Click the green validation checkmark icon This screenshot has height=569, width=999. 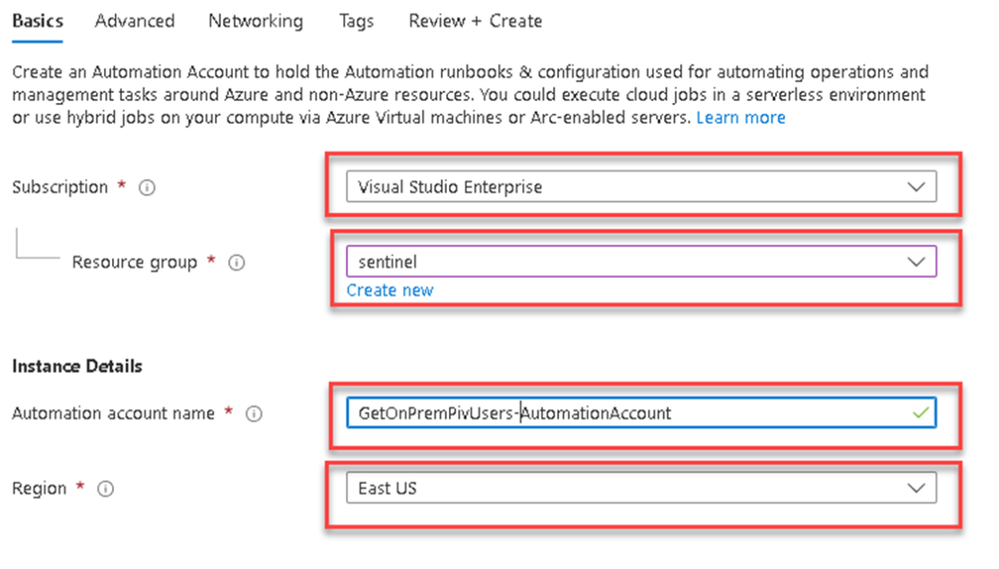click(x=920, y=412)
